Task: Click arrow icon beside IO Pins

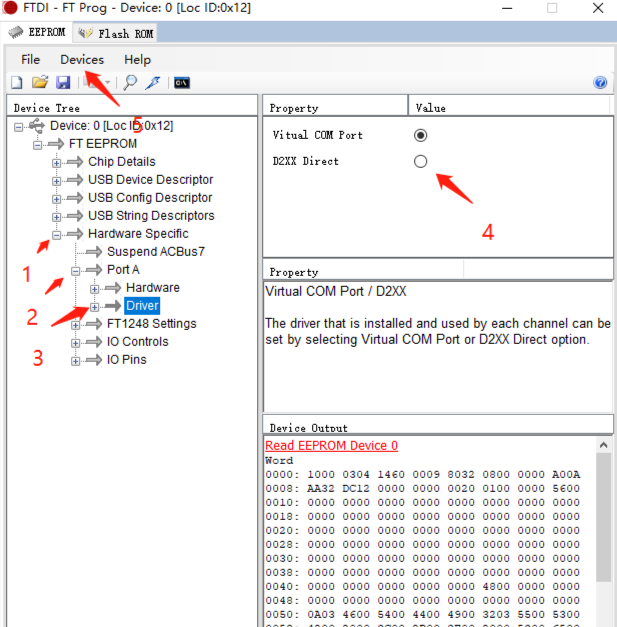Action: click(x=94, y=359)
